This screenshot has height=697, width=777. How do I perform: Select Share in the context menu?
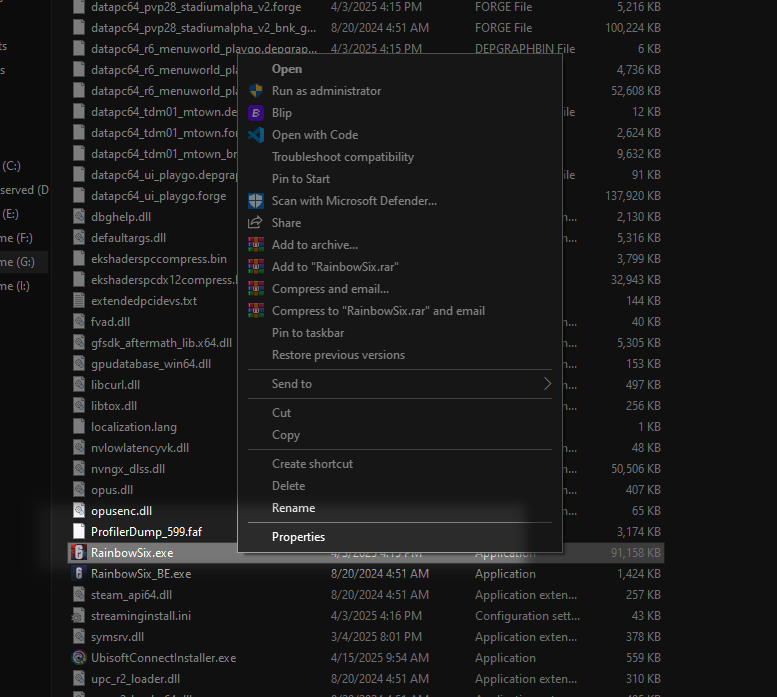click(x=399, y=223)
